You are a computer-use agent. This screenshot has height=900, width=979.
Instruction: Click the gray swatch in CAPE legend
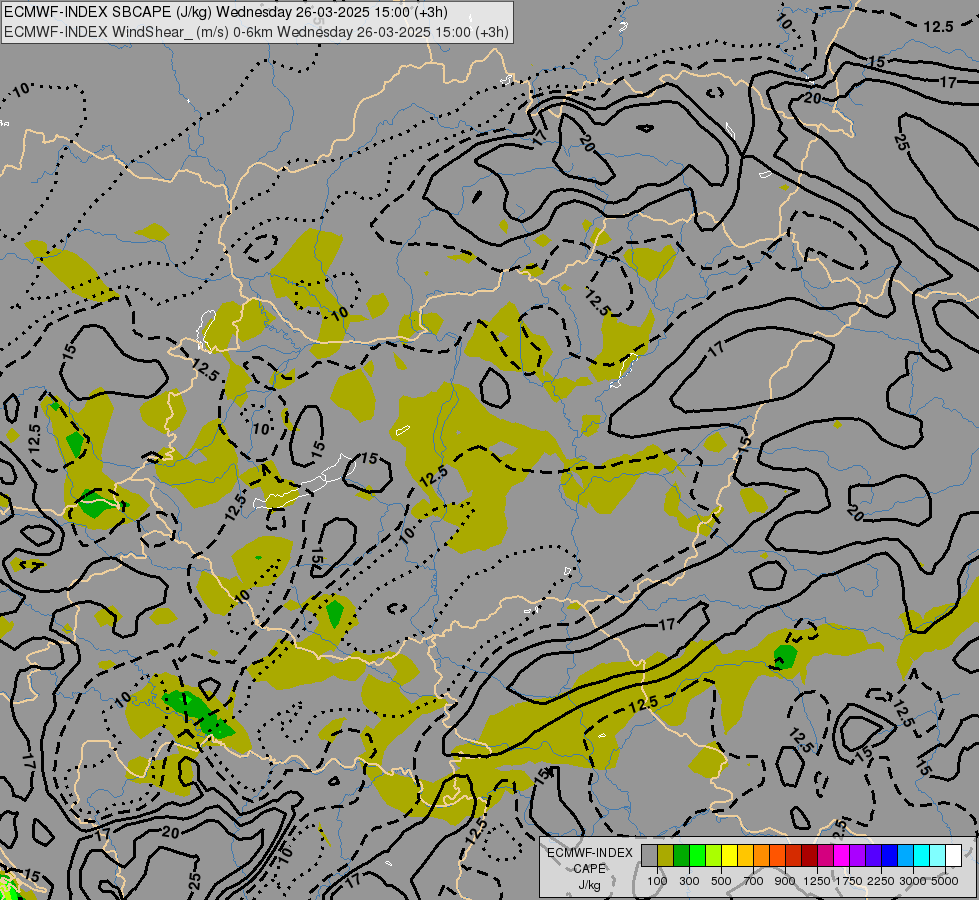(x=649, y=855)
